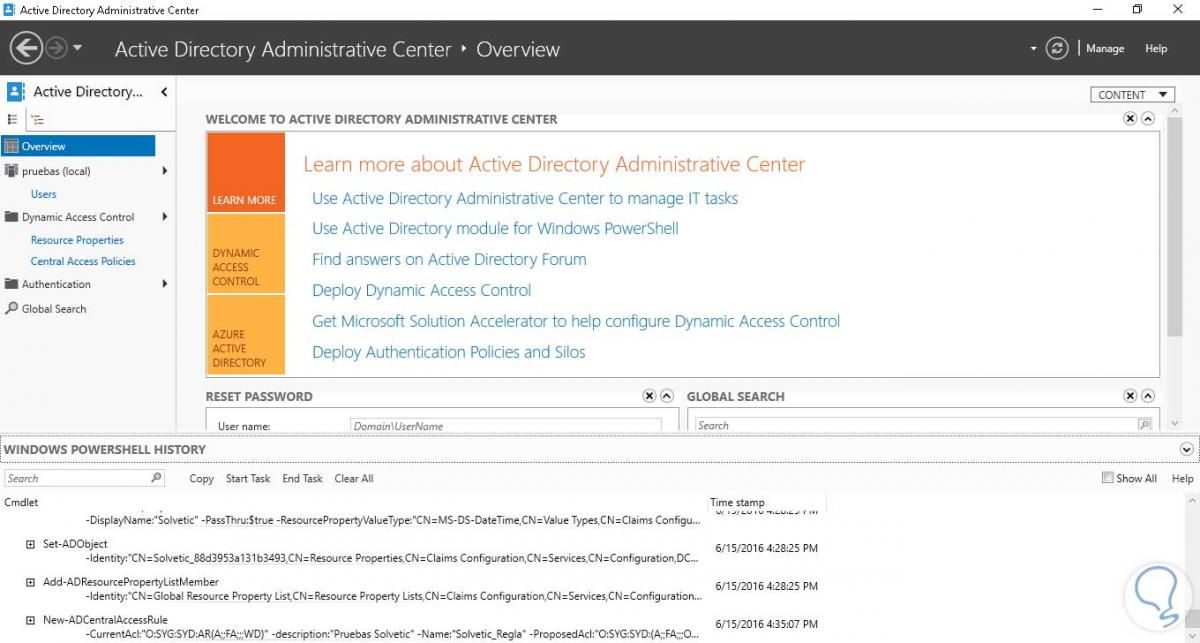Collapse Windows PowerShell History pane

click(1187, 450)
